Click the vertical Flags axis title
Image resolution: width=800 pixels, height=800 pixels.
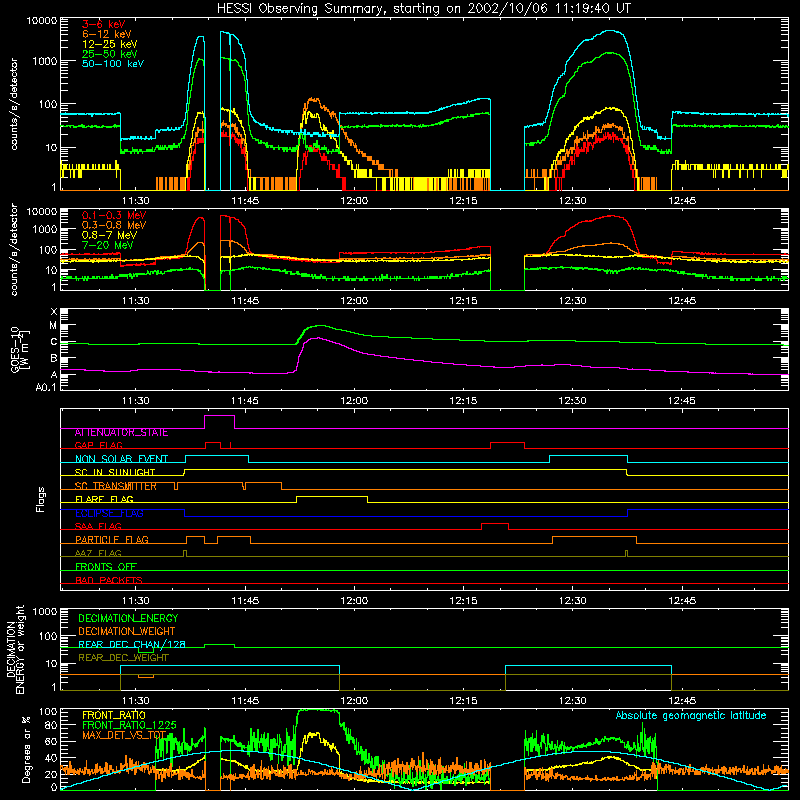click(41, 499)
